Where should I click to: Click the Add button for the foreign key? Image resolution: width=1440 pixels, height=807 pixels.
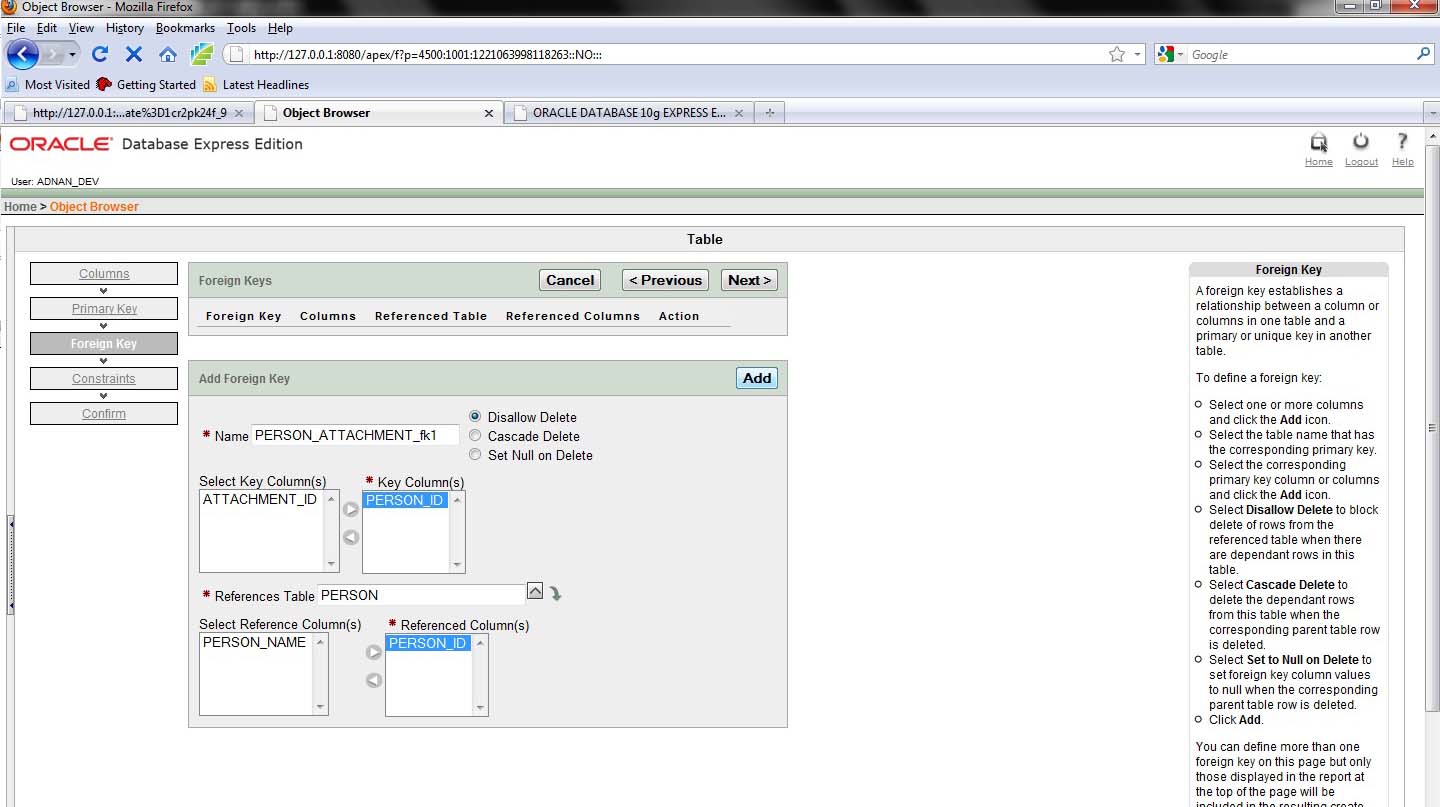756,378
